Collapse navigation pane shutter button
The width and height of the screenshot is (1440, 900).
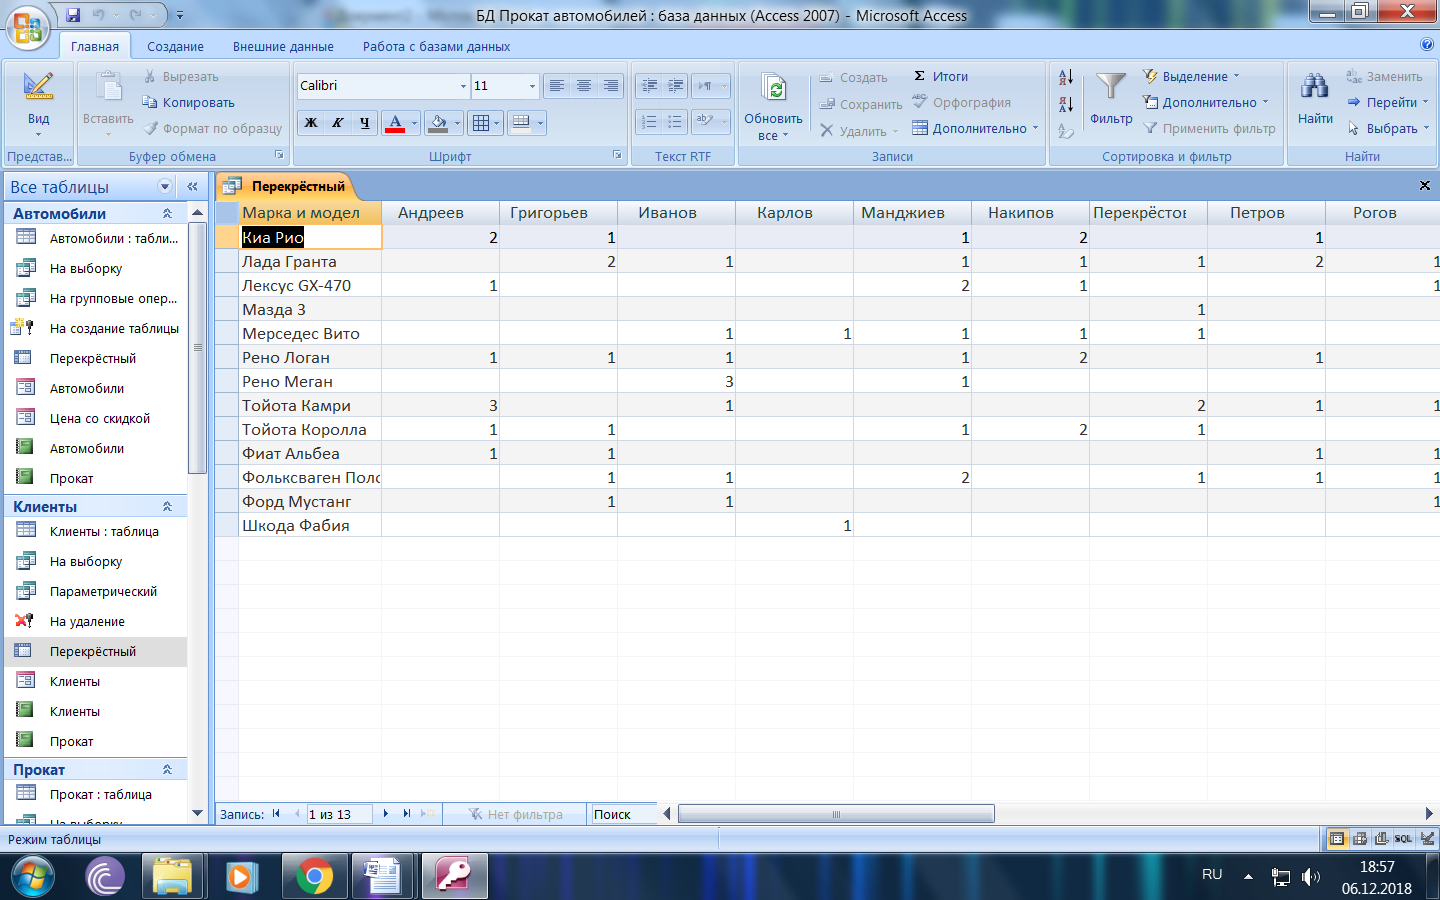tap(192, 187)
